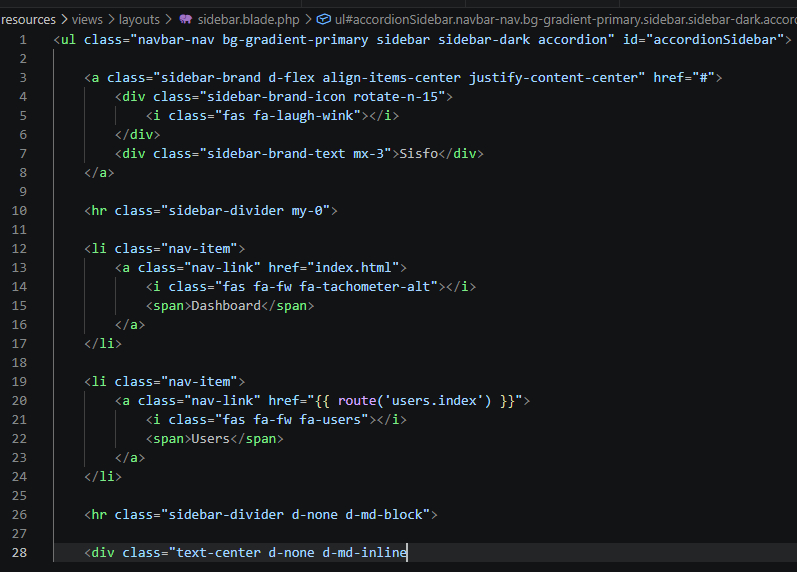The image size is (797, 572).
Task: Click the 'Dashboard' span text
Action: point(226,306)
